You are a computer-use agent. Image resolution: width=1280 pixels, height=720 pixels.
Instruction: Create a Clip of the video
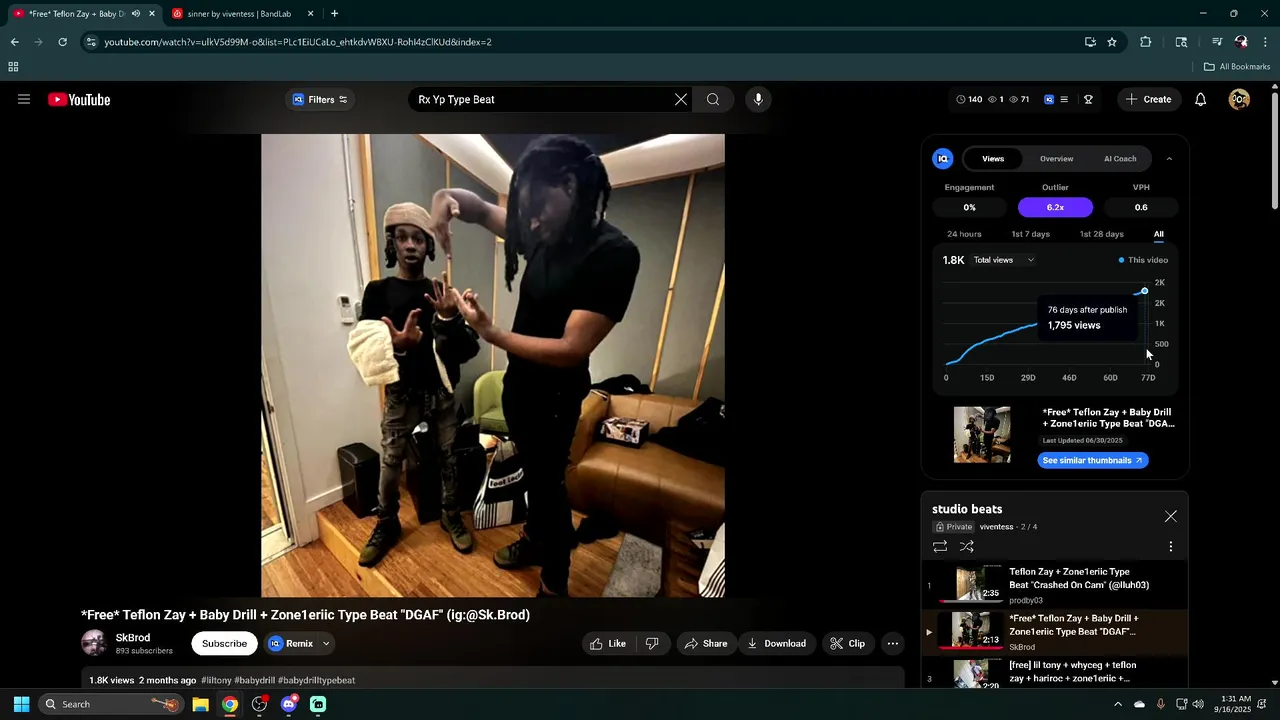pos(847,643)
